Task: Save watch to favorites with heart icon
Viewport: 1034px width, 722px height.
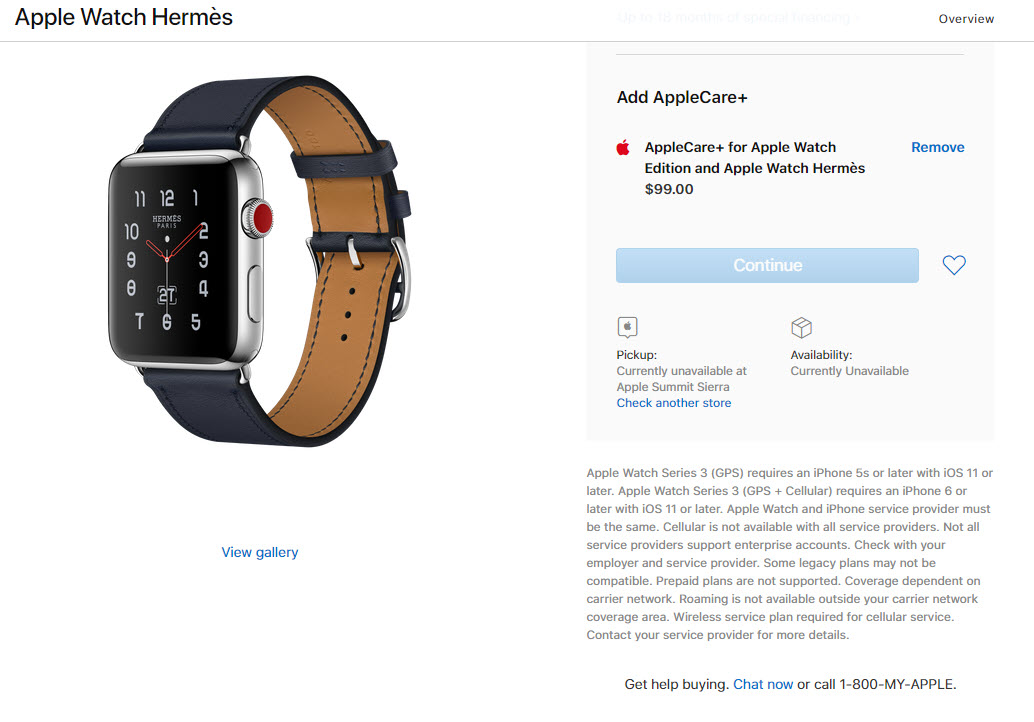Action: click(x=954, y=265)
